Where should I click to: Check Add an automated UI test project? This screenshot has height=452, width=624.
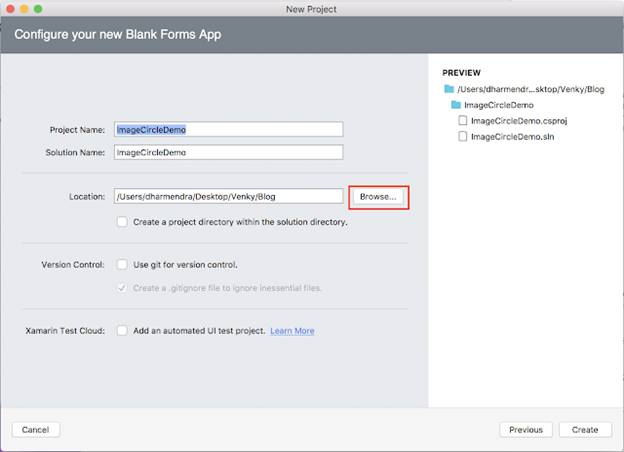122,331
